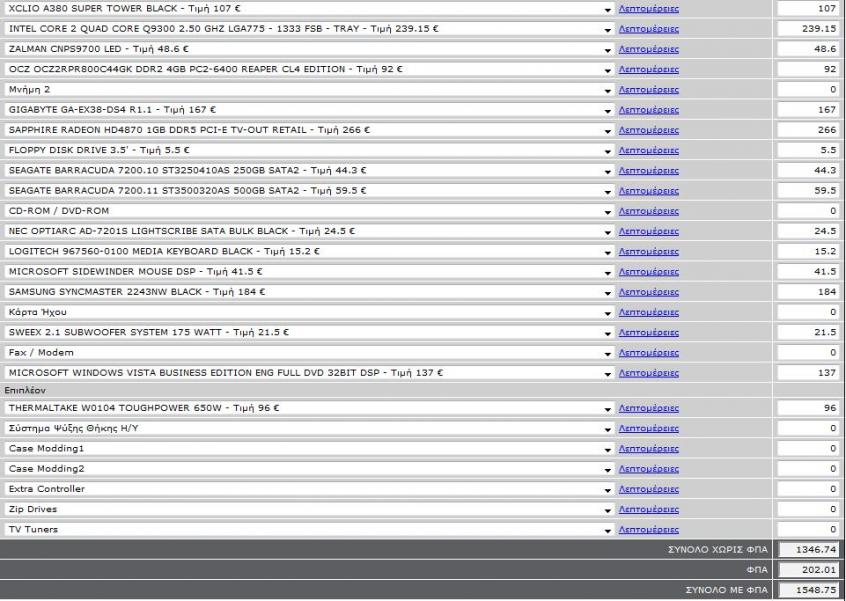Open the Μνήμη 2 selection dropdown
The height and width of the screenshot is (601, 846).
[x=309, y=90]
